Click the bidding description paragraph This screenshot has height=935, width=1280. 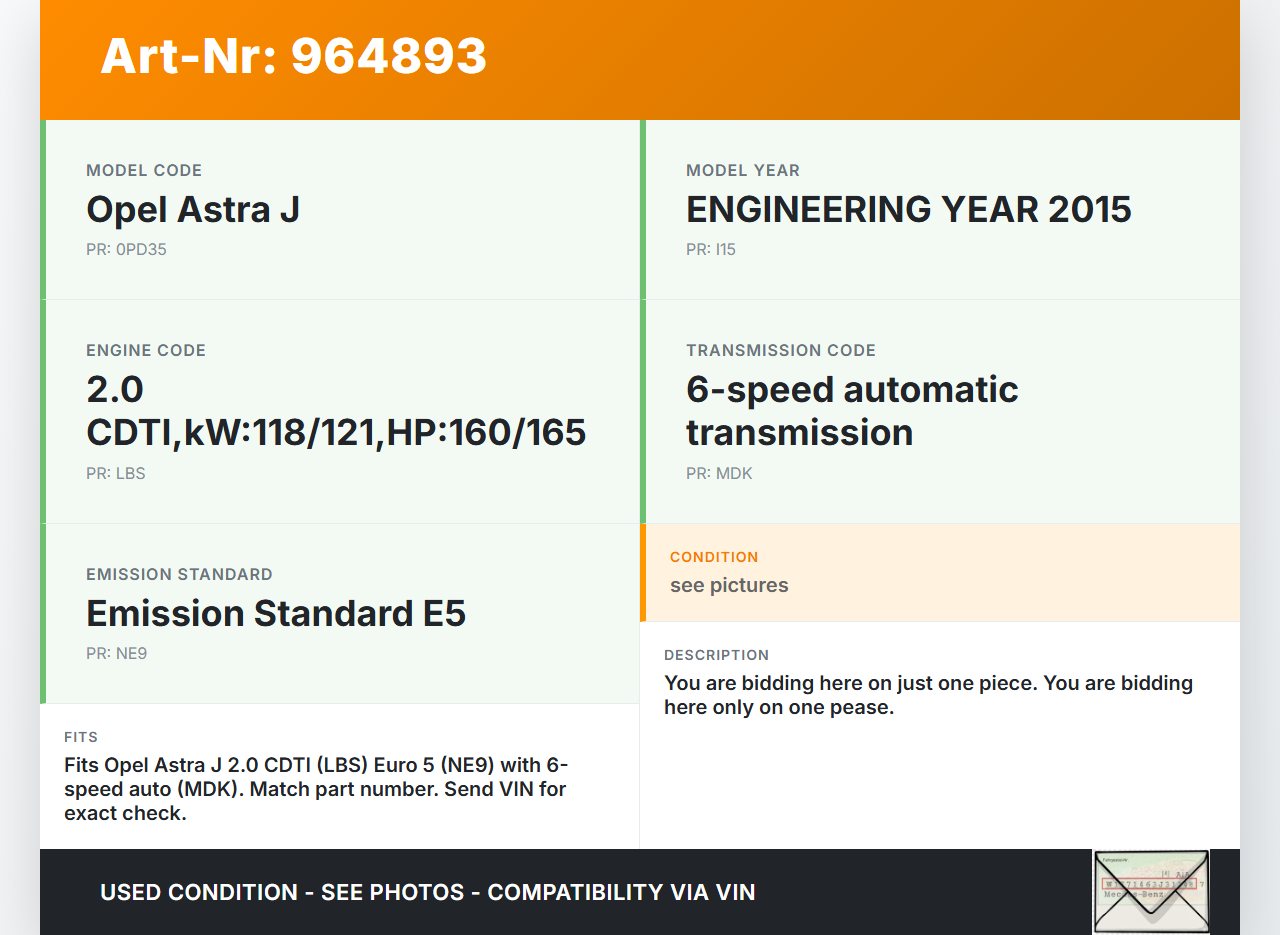coord(927,695)
